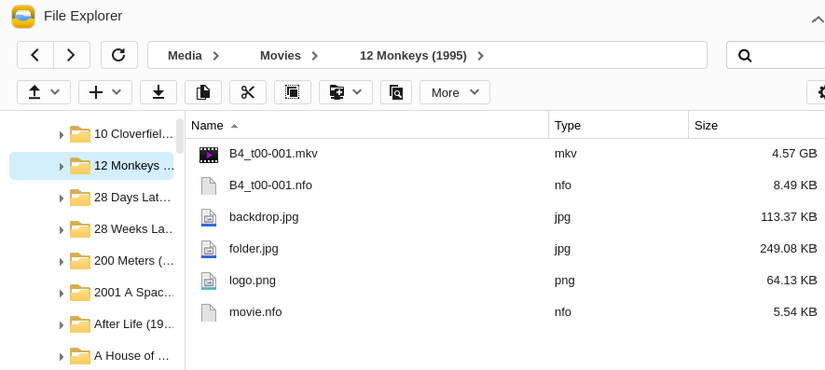Click the video icon of B4_t00-001.mkv
This screenshot has height=370, width=825.
(x=209, y=155)
